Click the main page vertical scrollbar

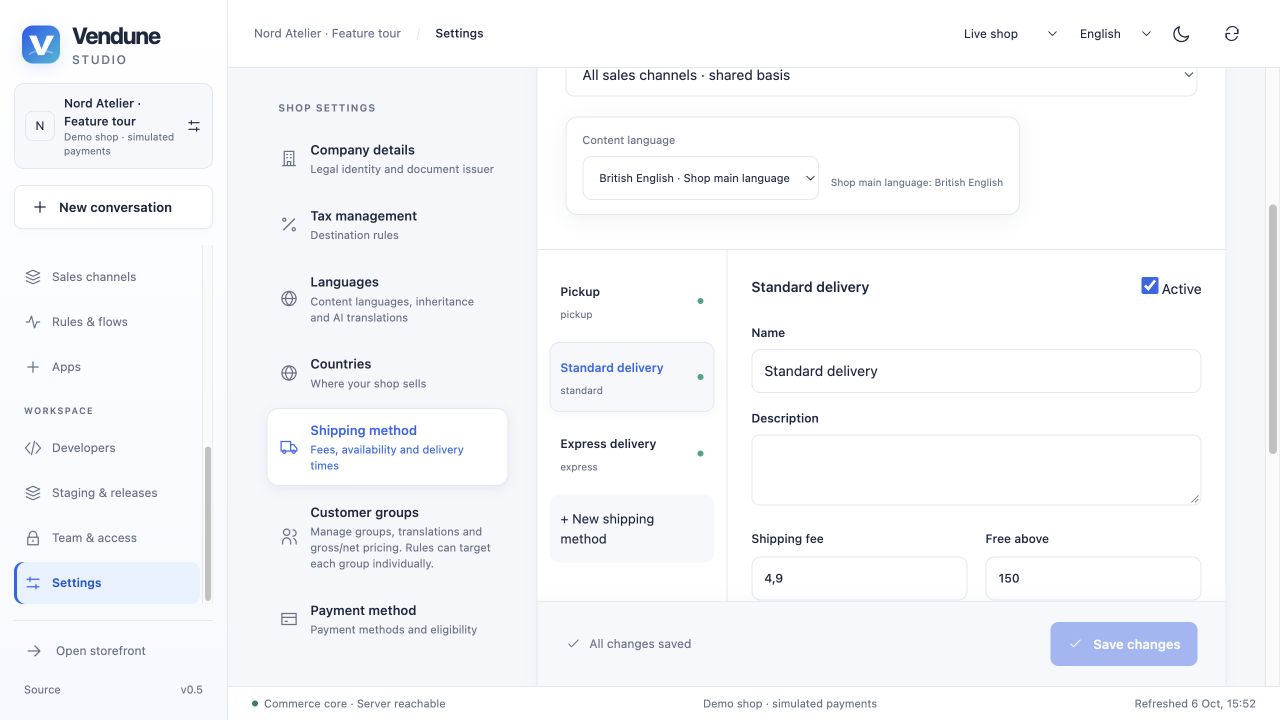[1273, 329]
